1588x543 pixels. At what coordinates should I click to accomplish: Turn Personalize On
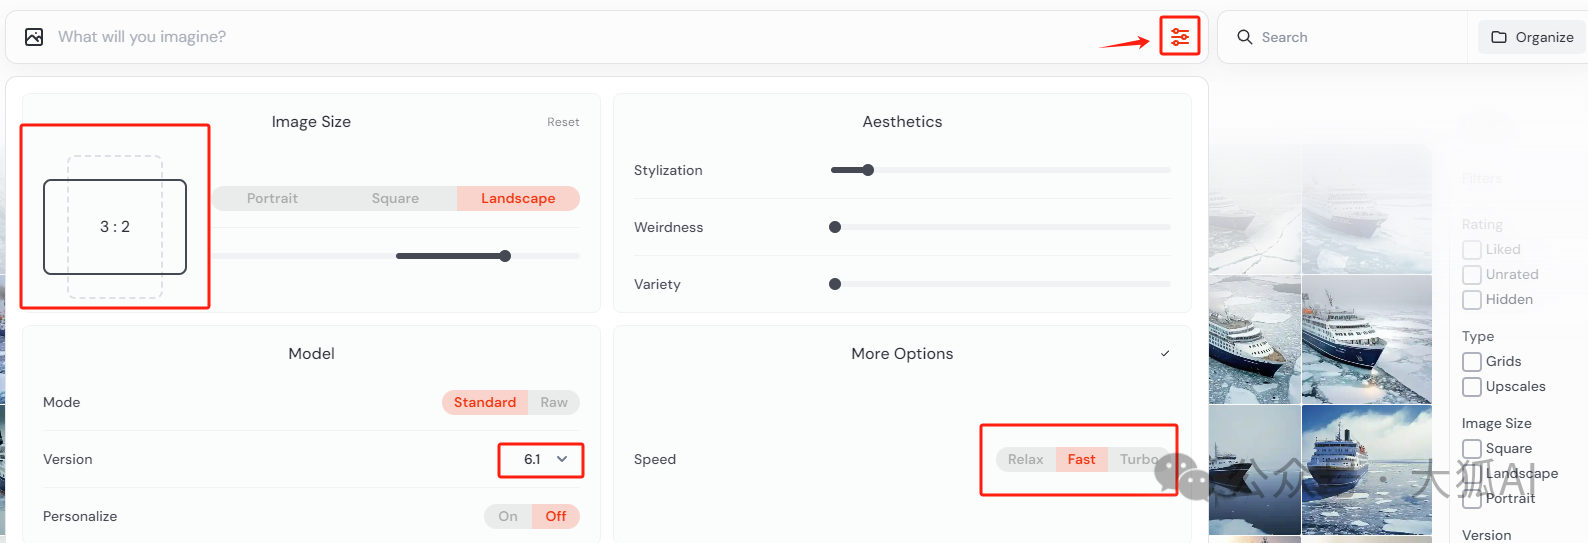[x=508, y=516]
